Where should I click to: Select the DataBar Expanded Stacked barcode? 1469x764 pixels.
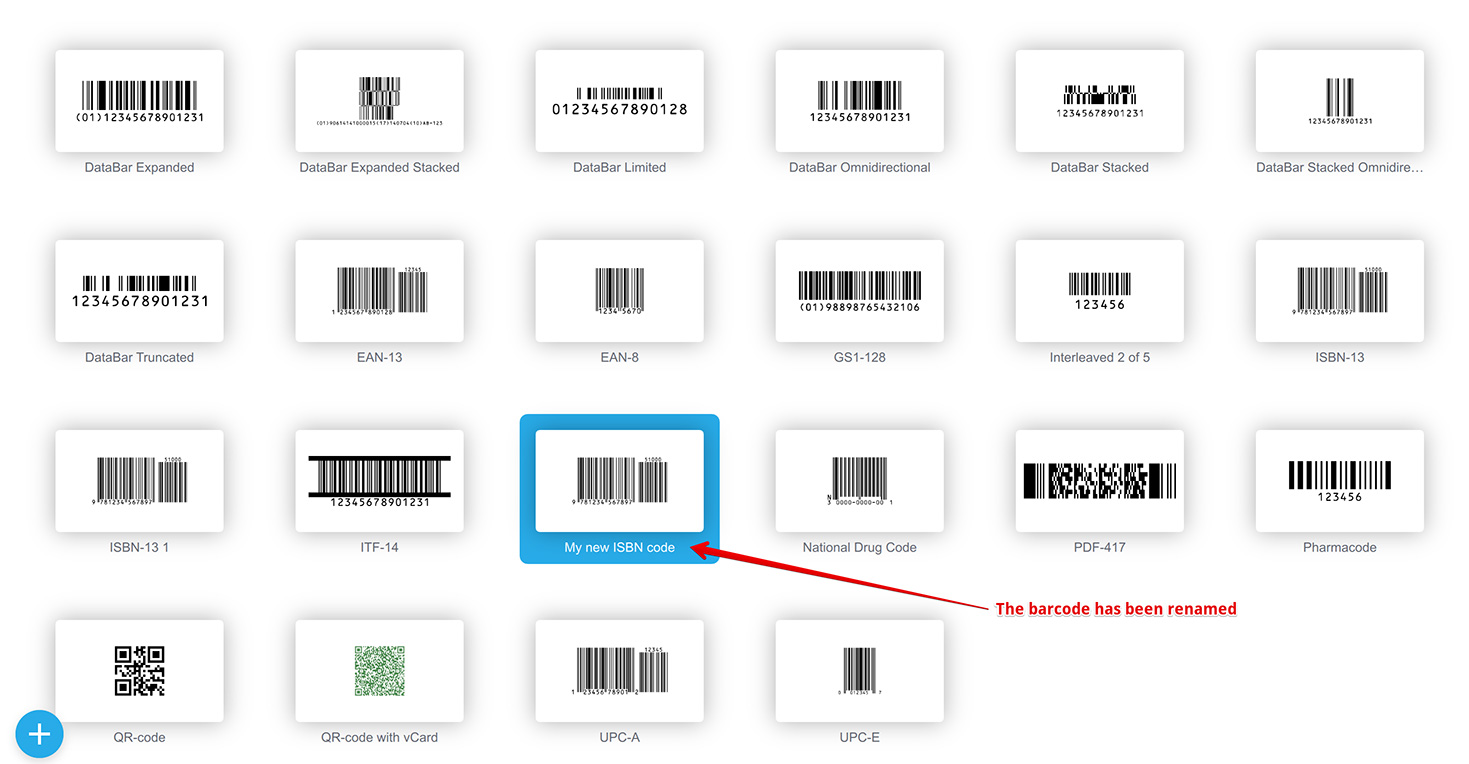coord(379,100)
